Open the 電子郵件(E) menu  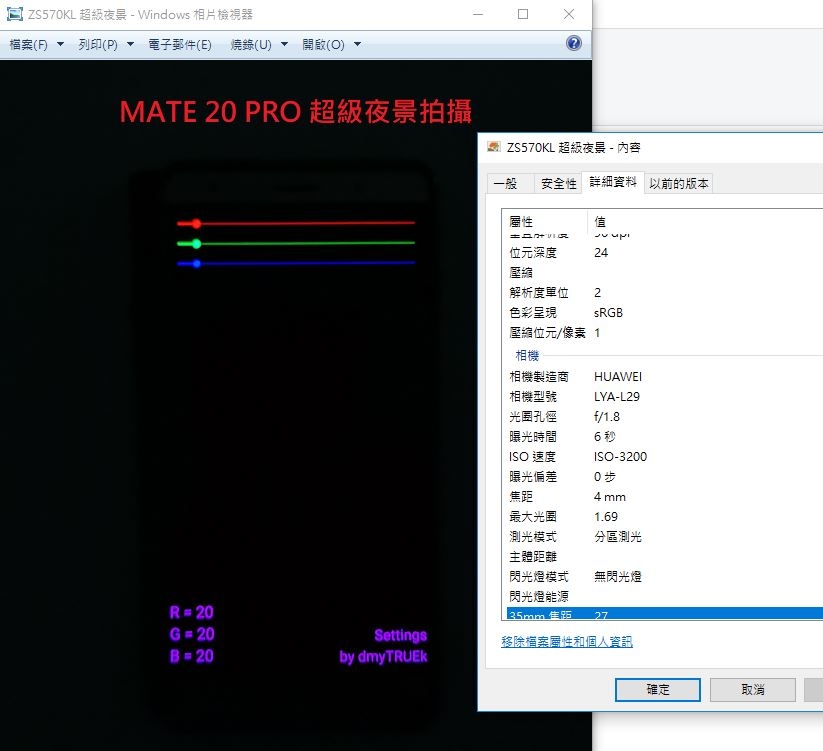click(x=180, y=45)
